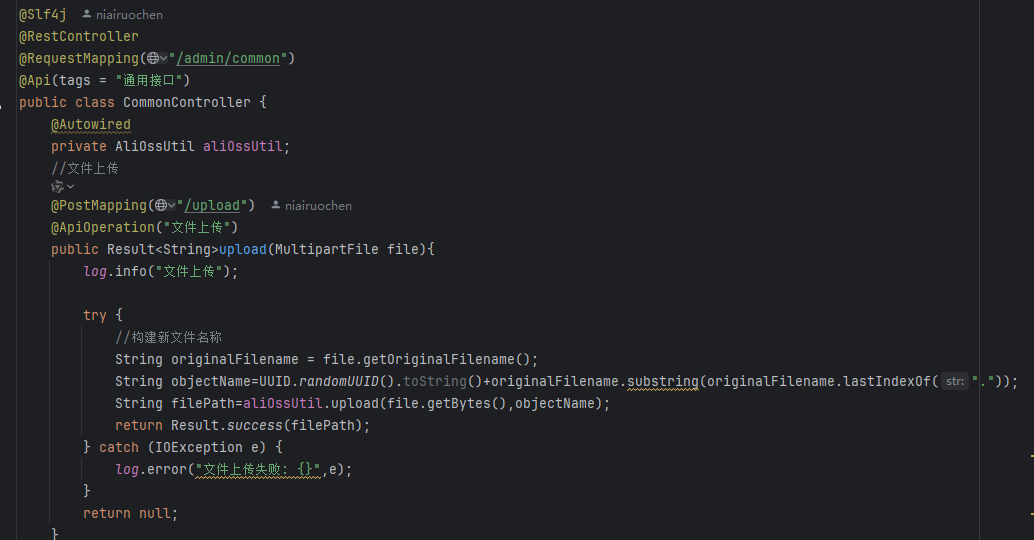Click the //文件上传 comment
1034x540 pixels.
85,168
